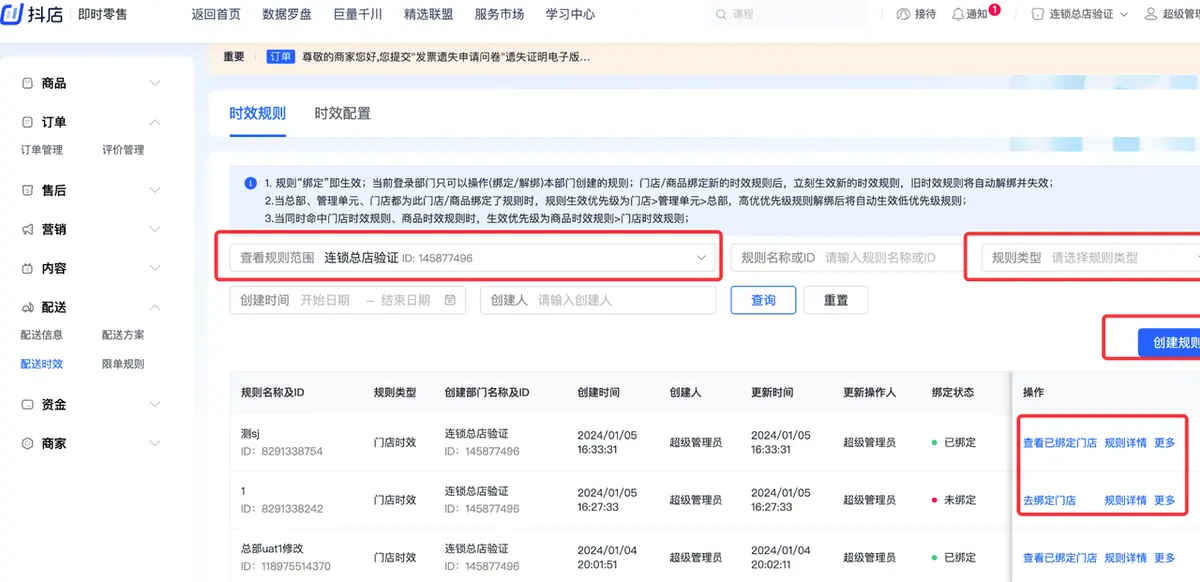Click the 创建人 input field
The height and width of the screenshot is (582, 1200).
(598, 300)
